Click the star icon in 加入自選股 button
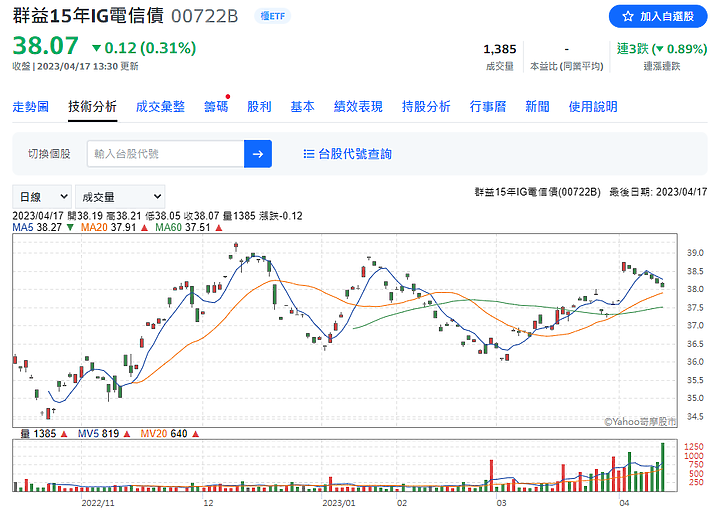 click(628, 17)
